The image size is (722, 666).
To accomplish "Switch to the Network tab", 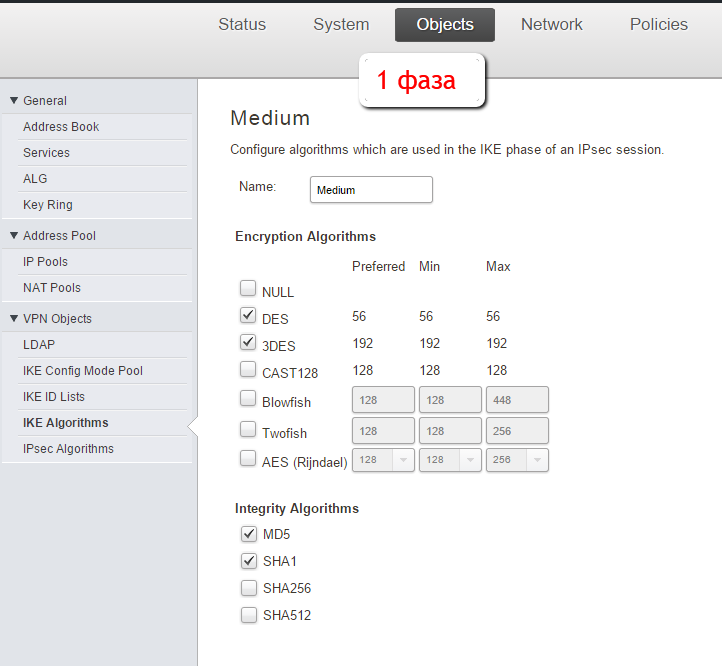I will tap(551, 25).
